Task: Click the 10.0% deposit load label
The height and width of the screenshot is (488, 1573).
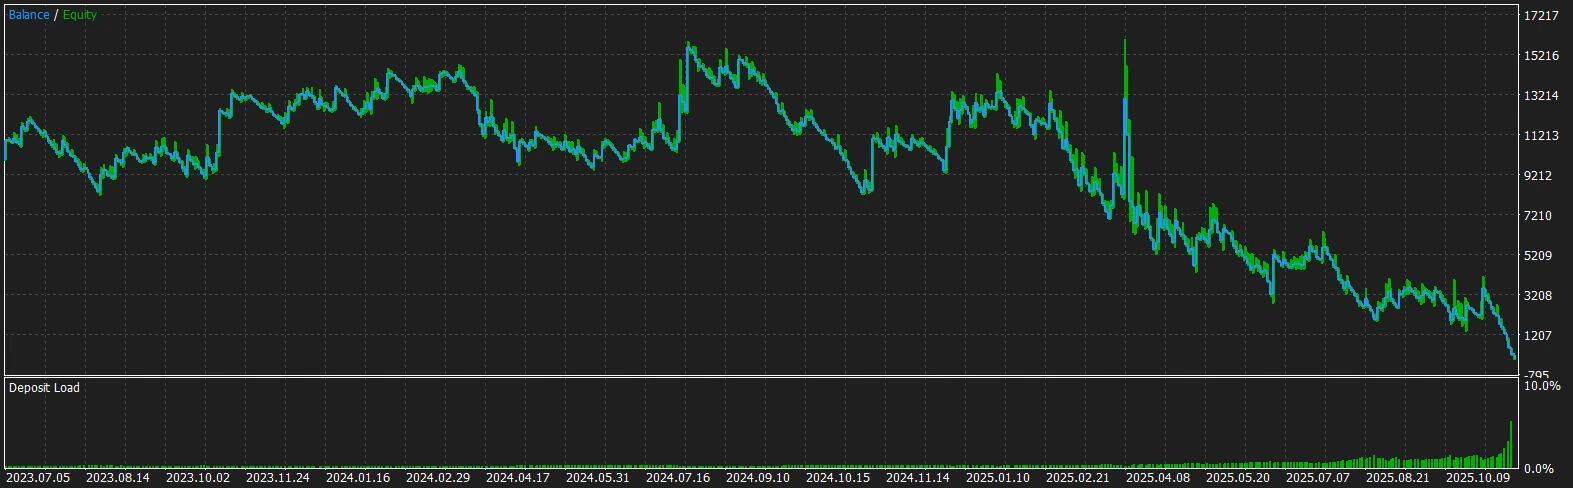Action: point(1542,386)
